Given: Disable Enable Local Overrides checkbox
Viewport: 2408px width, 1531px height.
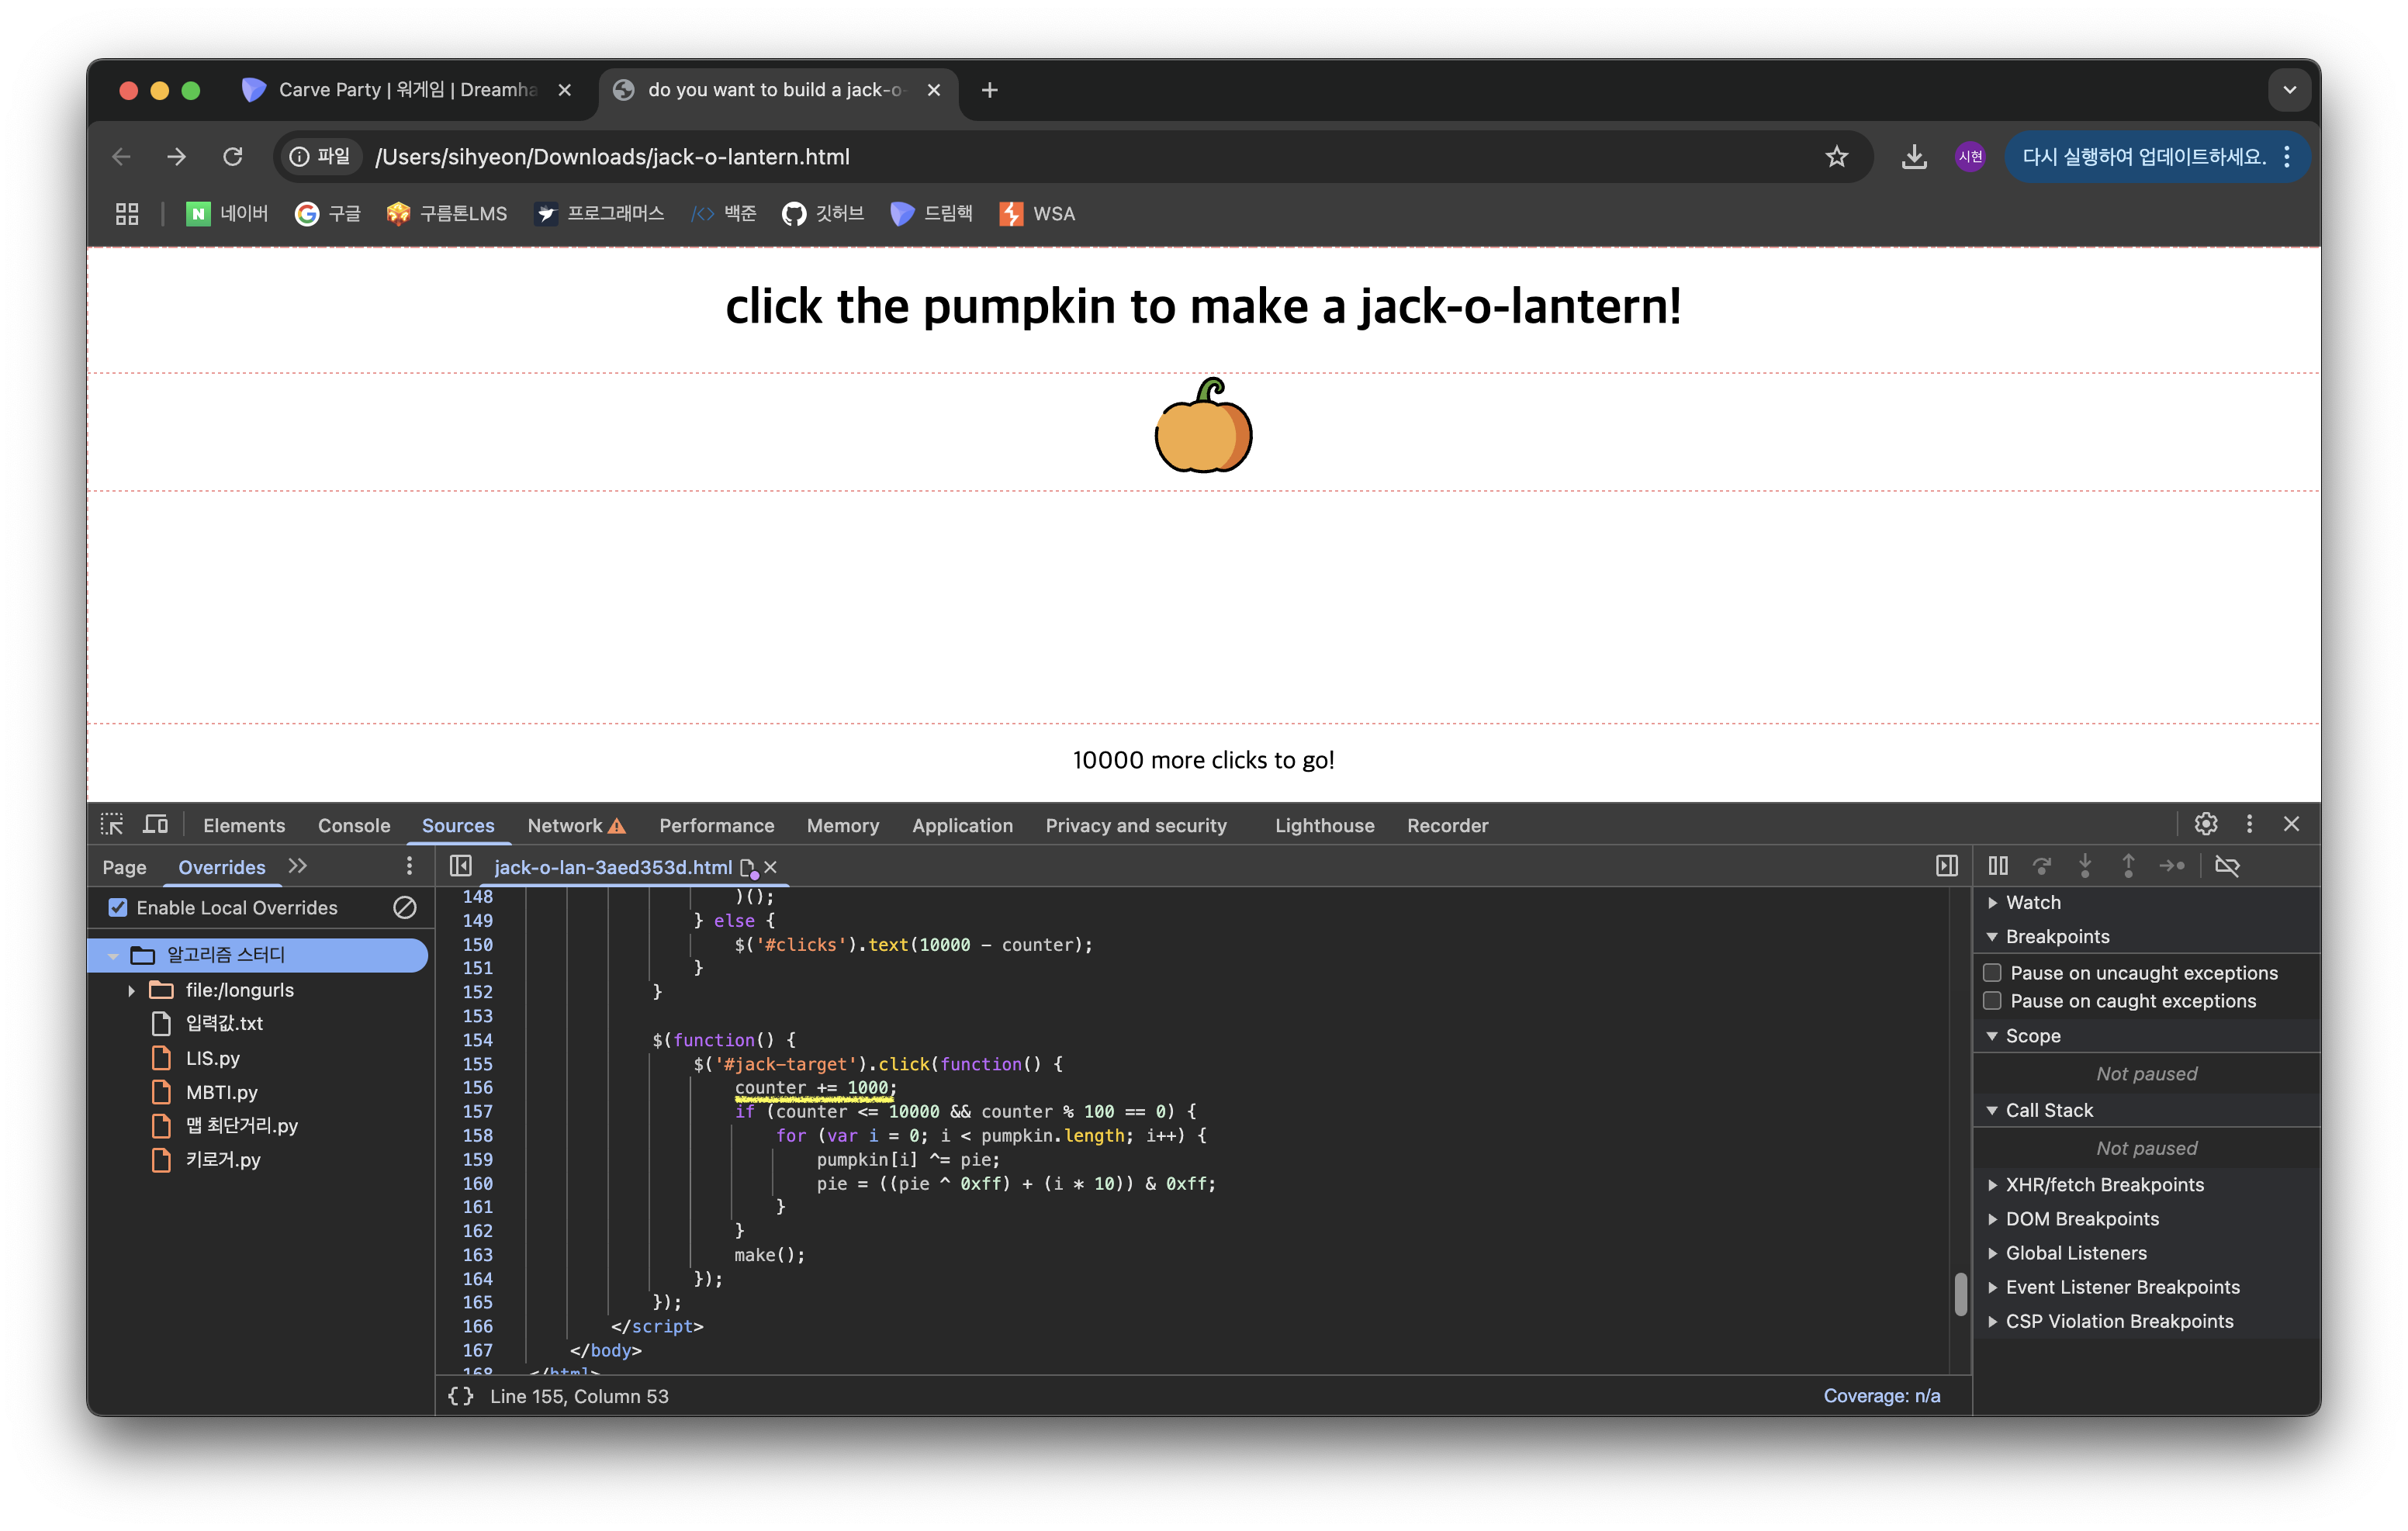Looking at the screenshot, I should pyautogui.click(x=118, y=907).
